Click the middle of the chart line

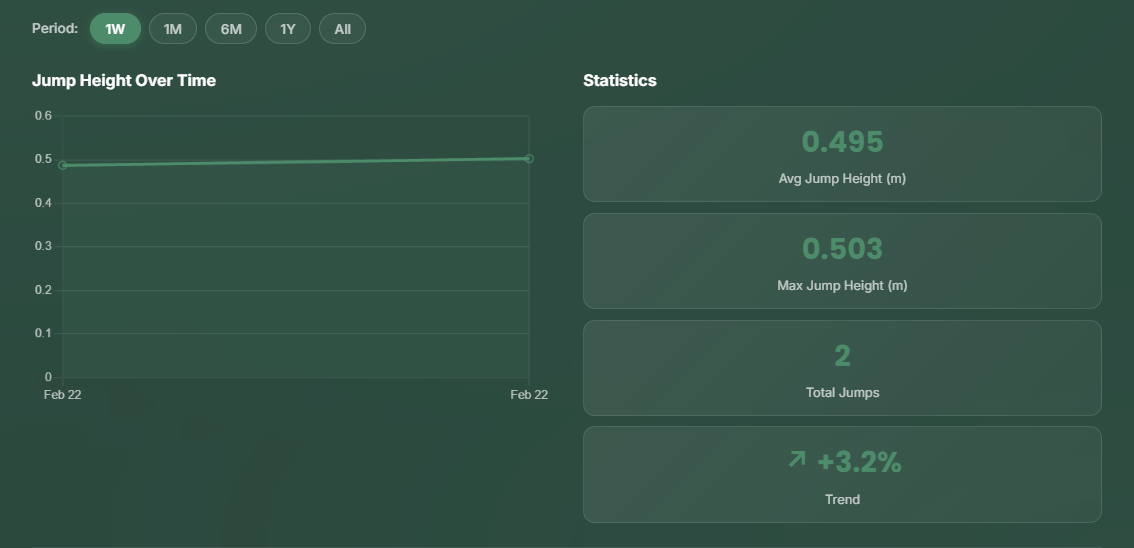click(x=296, y=161)
